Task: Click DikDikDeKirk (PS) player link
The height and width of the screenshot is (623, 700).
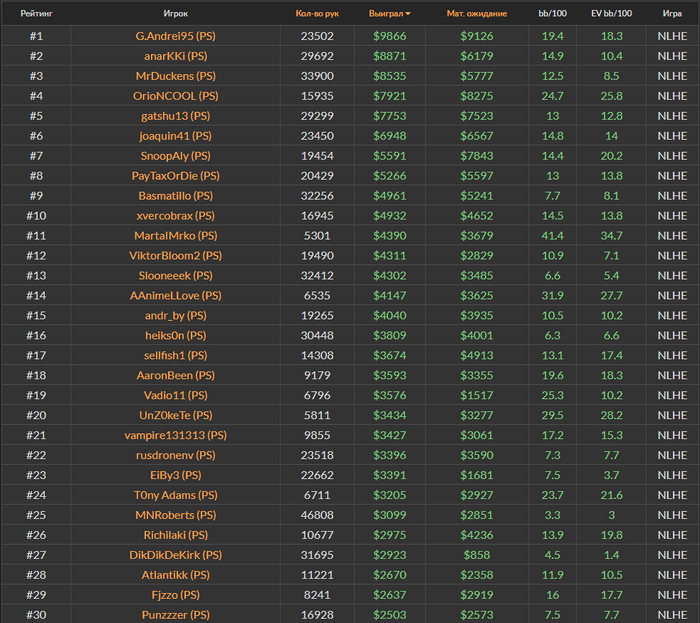Action: point(175,555)
